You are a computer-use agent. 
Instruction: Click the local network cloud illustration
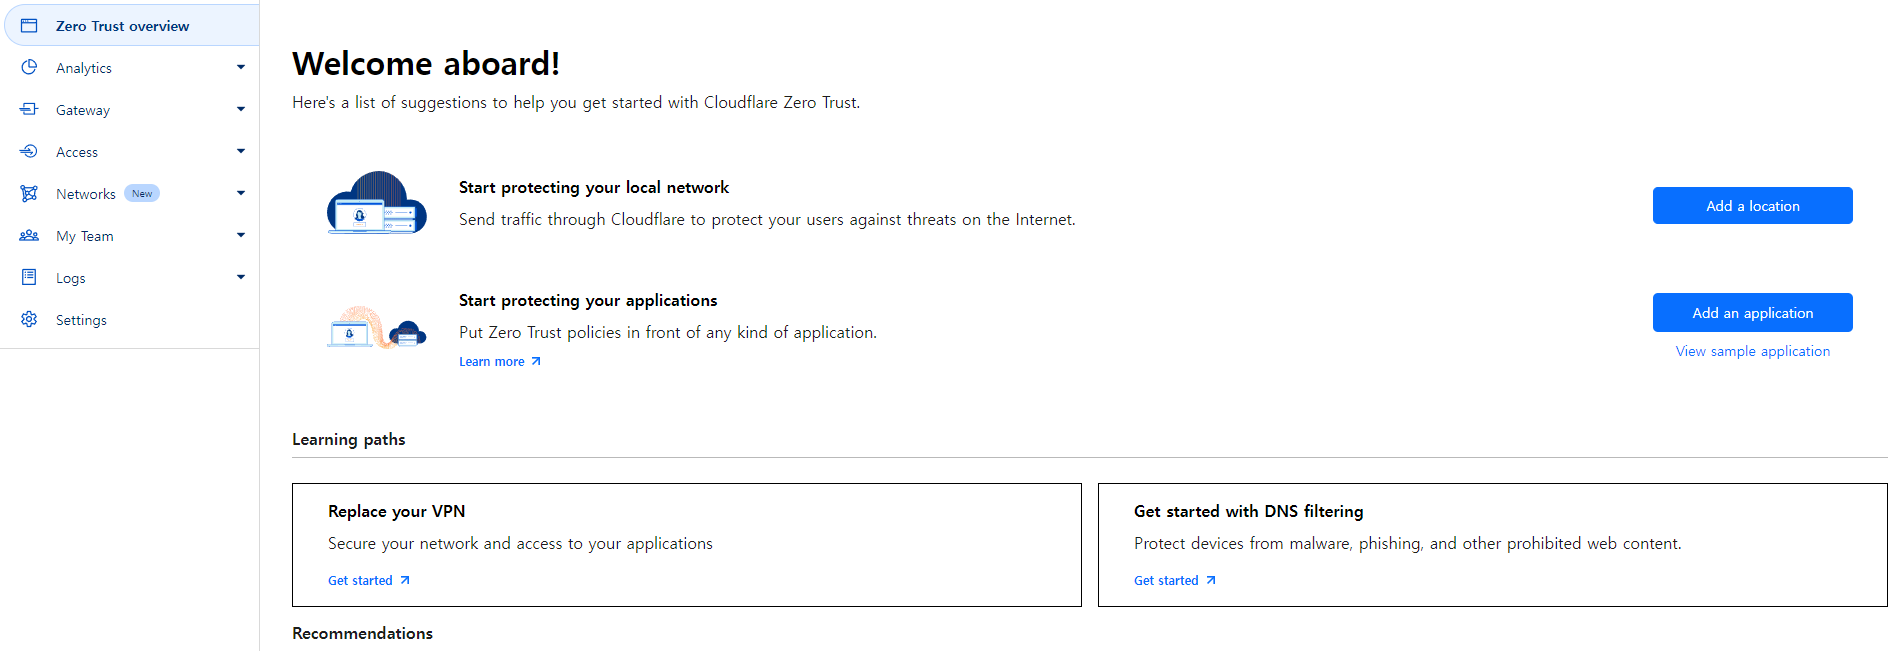click(x=377, y=203)
